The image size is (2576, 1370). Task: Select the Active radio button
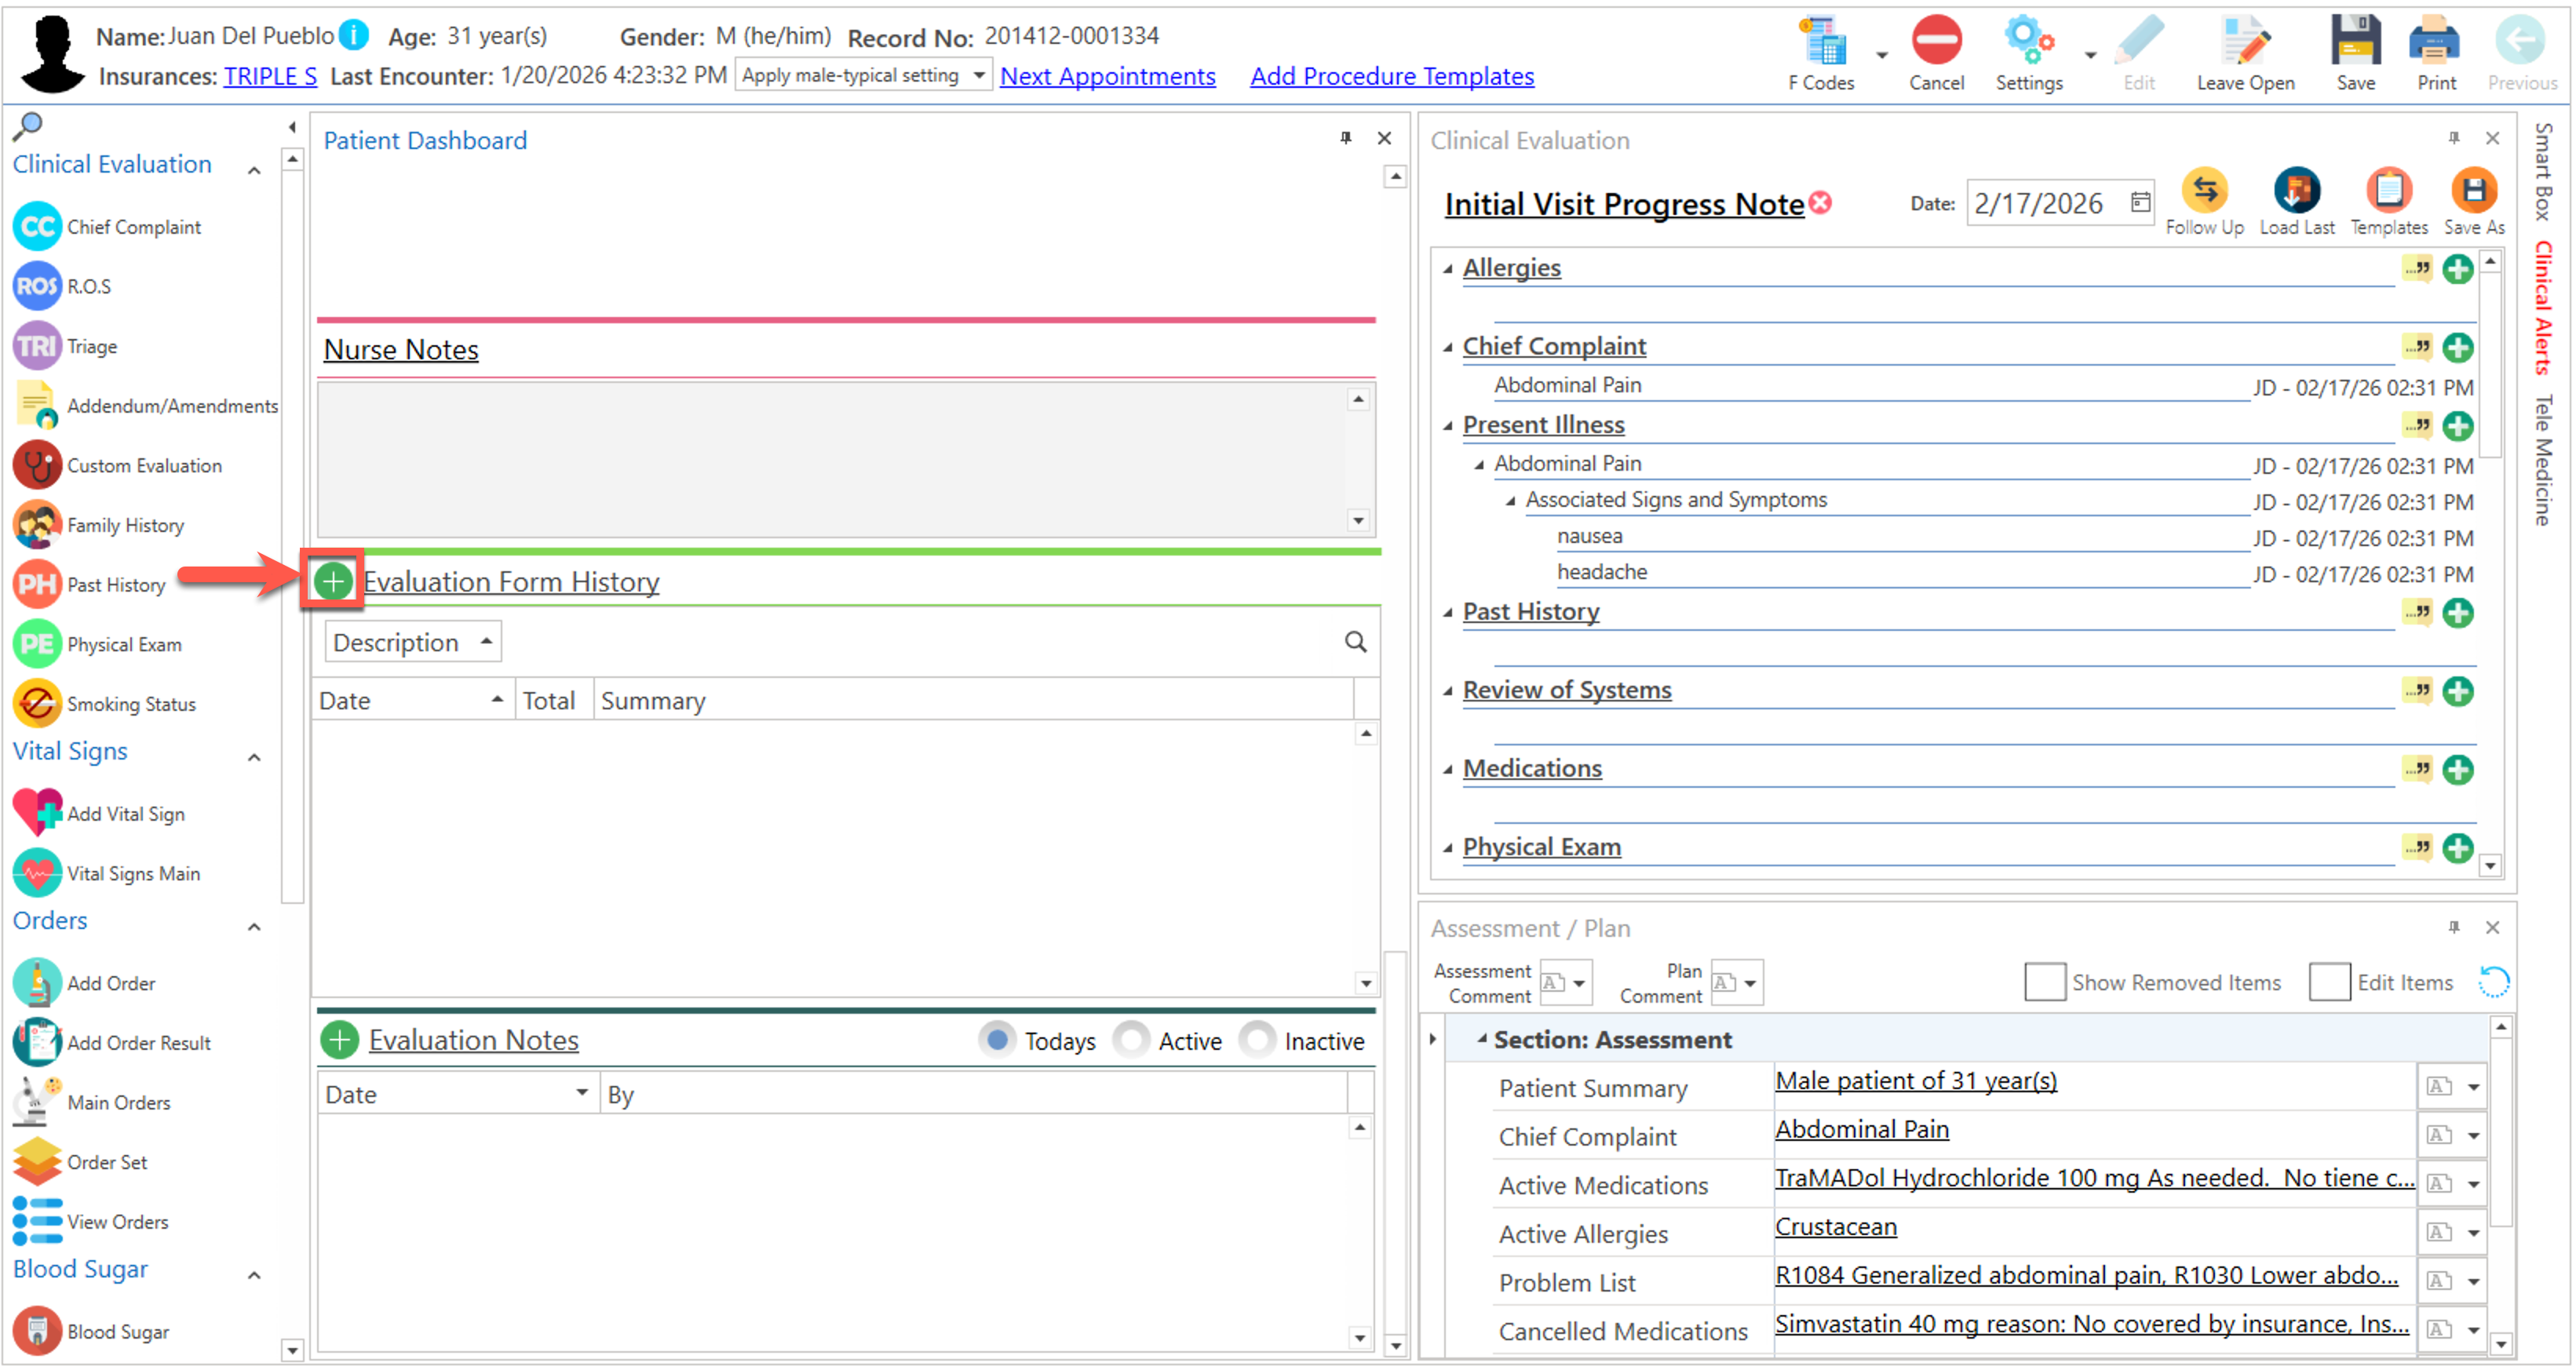tap(1131, 1041)
